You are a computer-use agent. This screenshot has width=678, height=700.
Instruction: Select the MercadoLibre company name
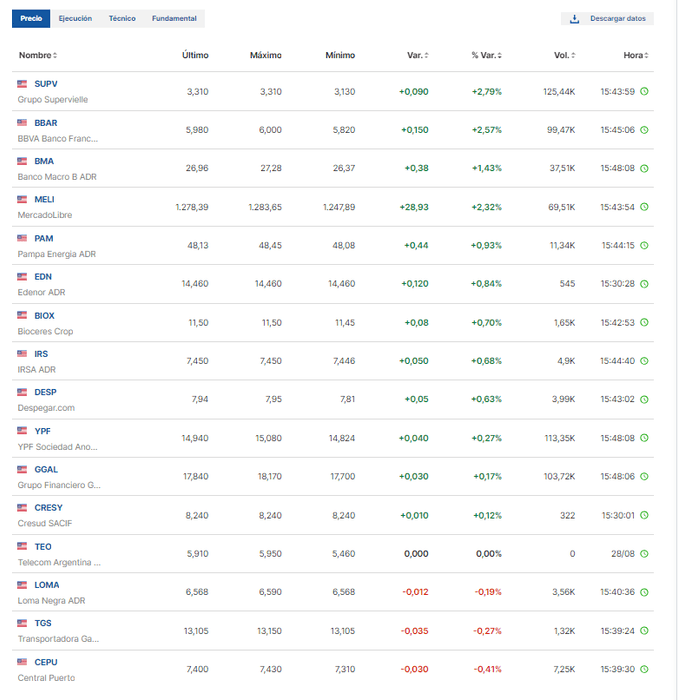pos(45,215)
